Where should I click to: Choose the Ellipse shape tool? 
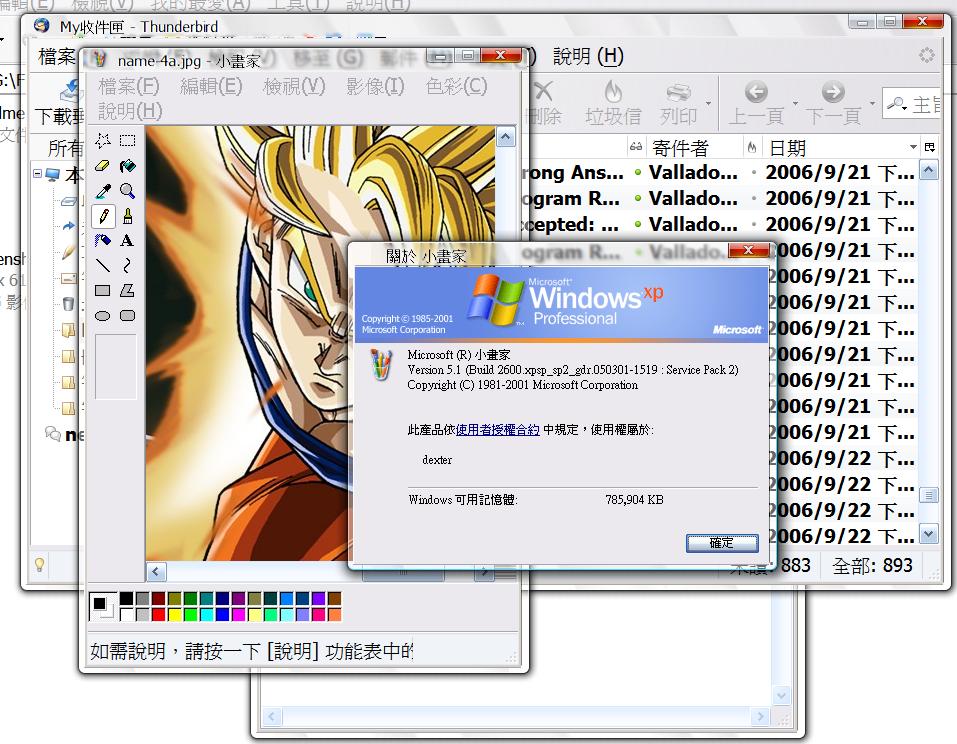tap(103, 316)
